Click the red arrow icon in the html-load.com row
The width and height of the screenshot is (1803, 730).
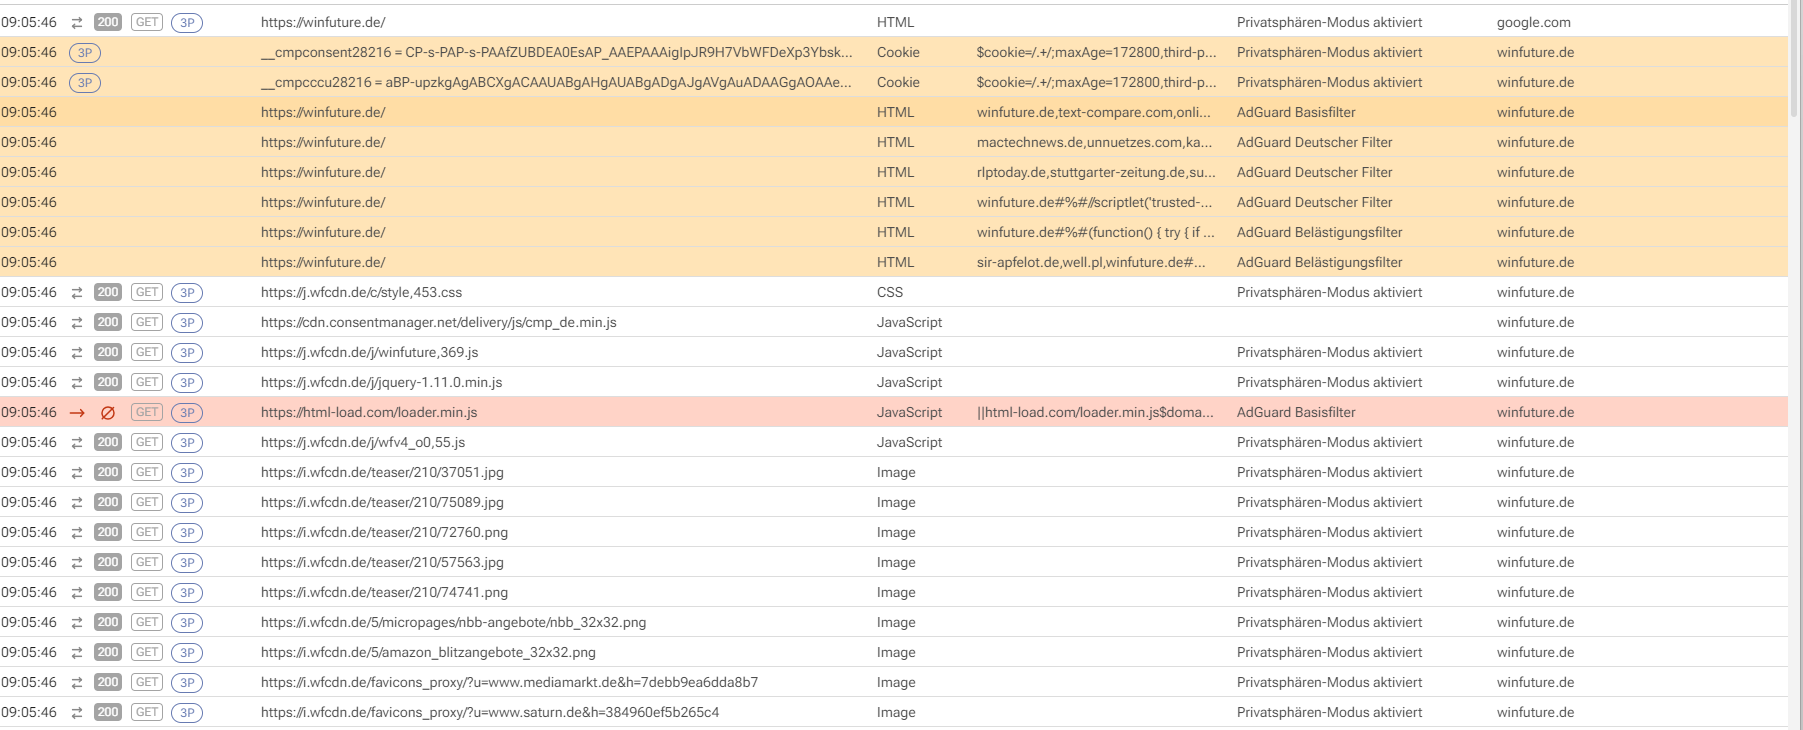point(77,413)
